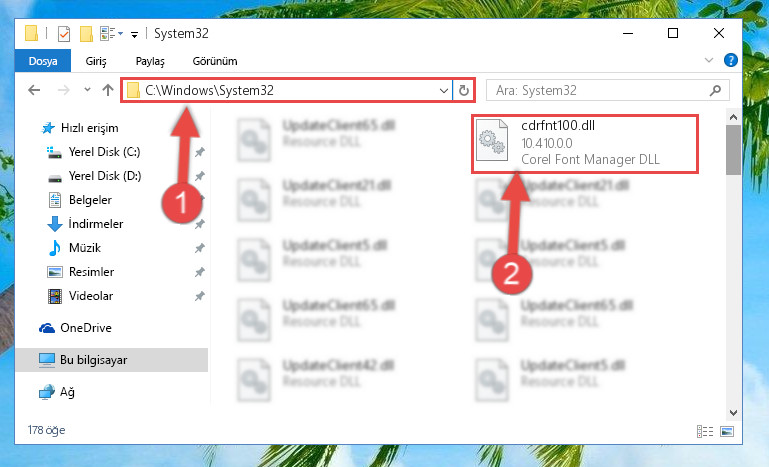Viewport: 769px width, 467px height.
Task: Open recent locations dropdown arrow
Action: pos(87,89)
